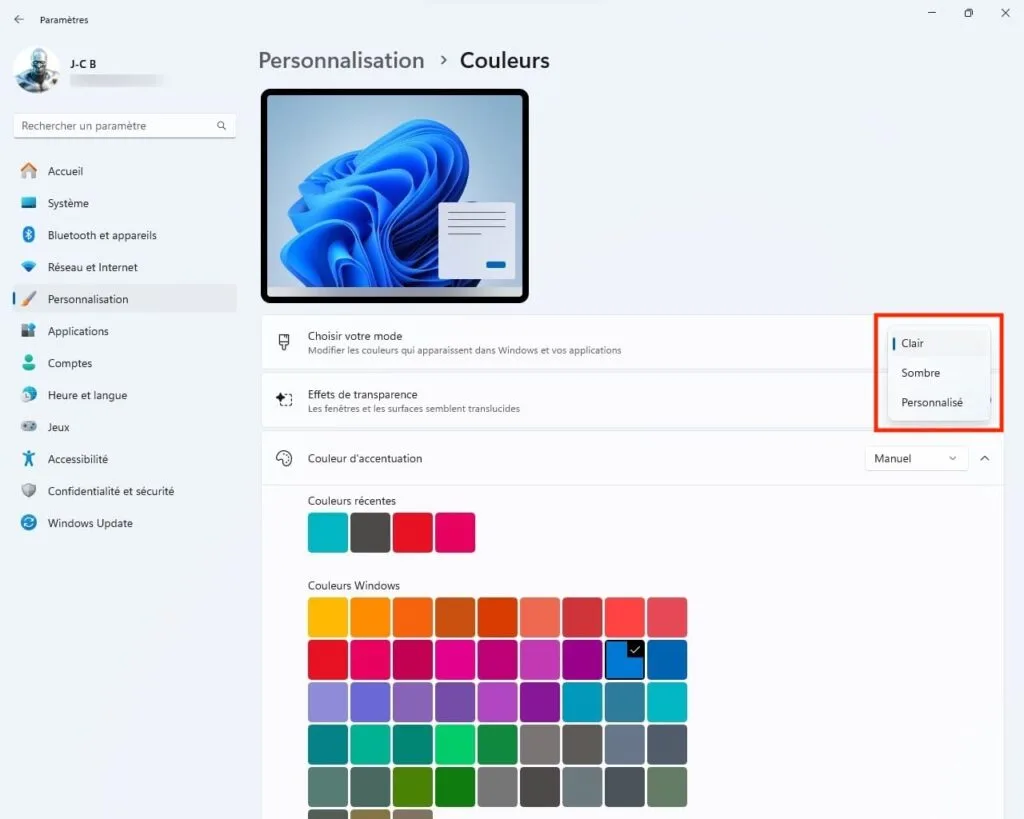
Task: Choose the bright green Windows color
Action: (x=455, y=744)
